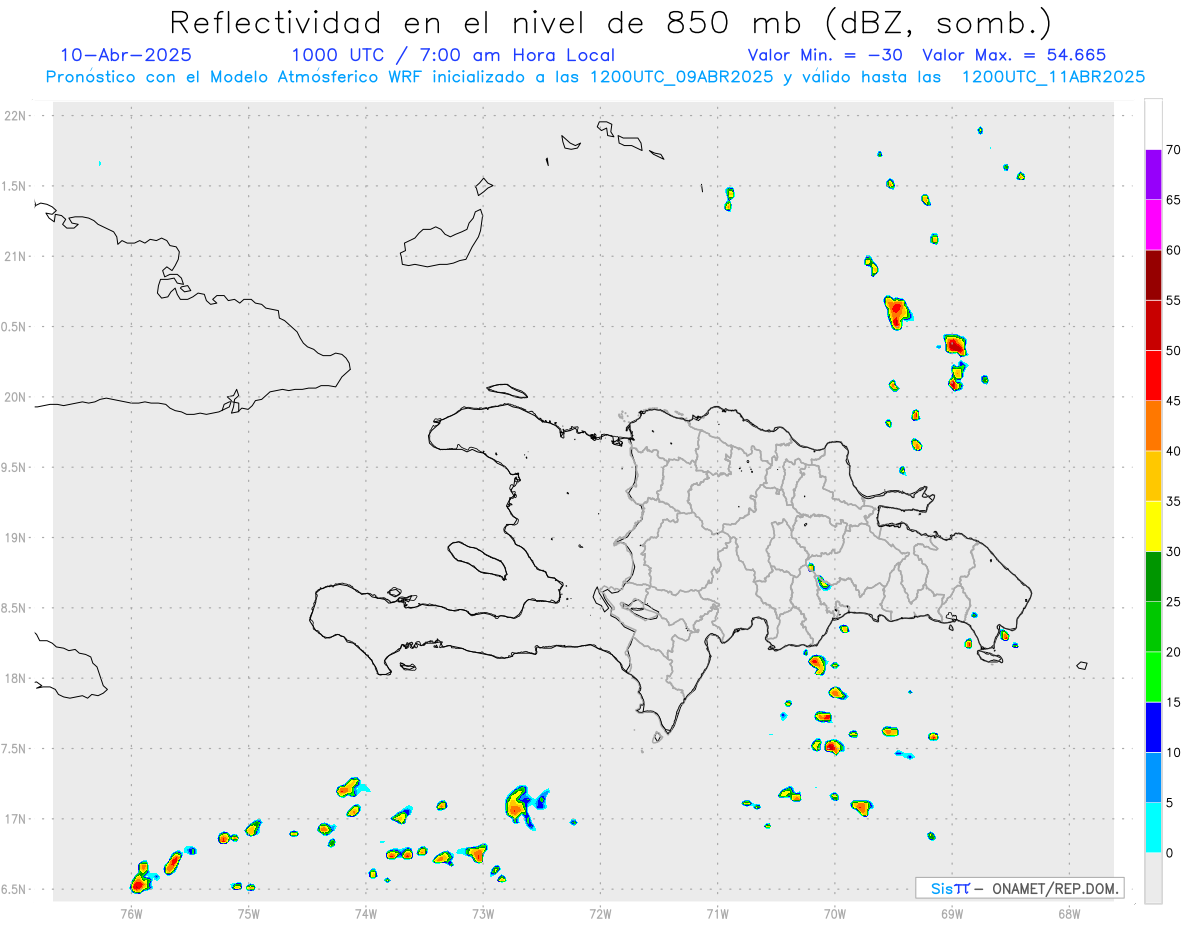Click the colorbar label '5'
Image resolution: width=1200 pixels, height=927 pixels.
(x=1169, y=803)
